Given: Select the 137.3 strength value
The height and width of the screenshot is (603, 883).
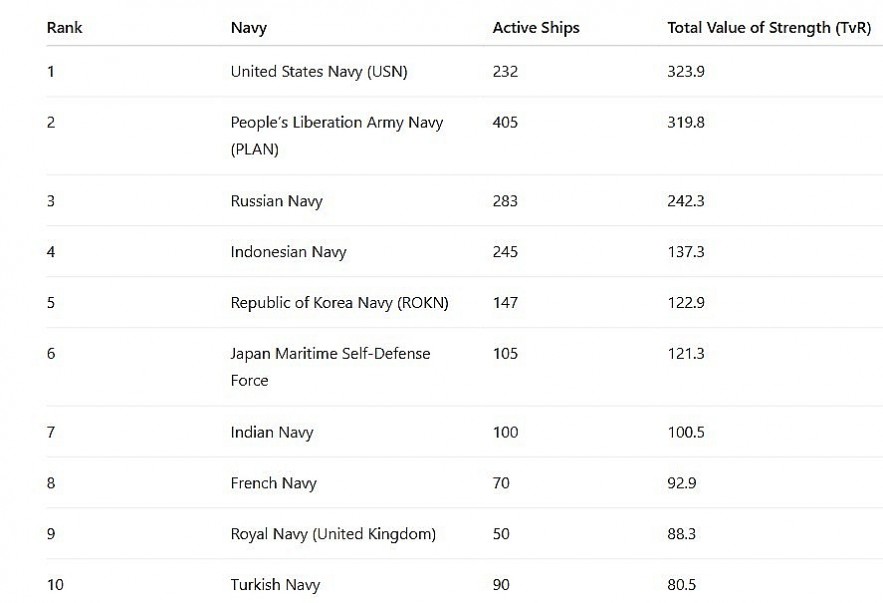Looking at the screenshot, I should point(685,252).
